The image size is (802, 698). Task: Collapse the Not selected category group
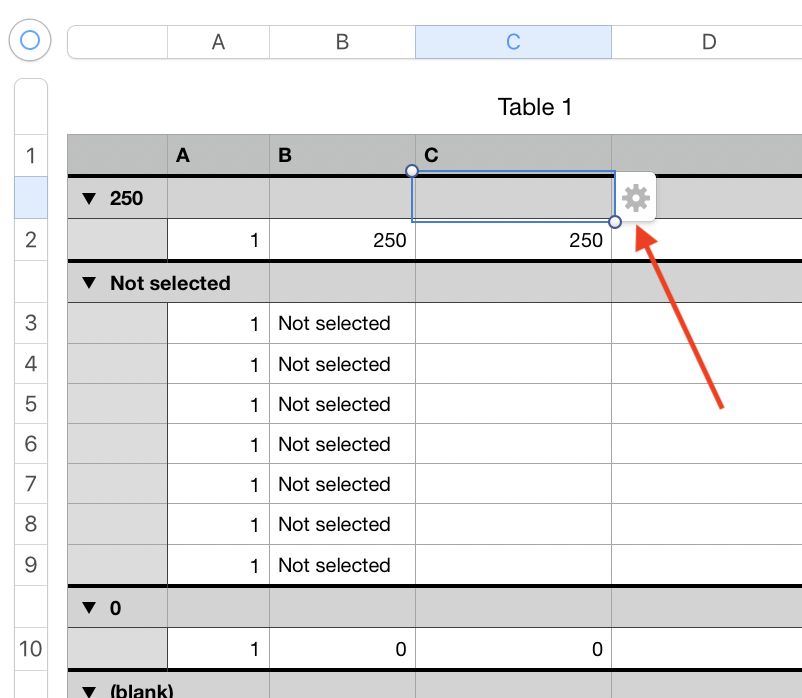[x=90, y=284]
